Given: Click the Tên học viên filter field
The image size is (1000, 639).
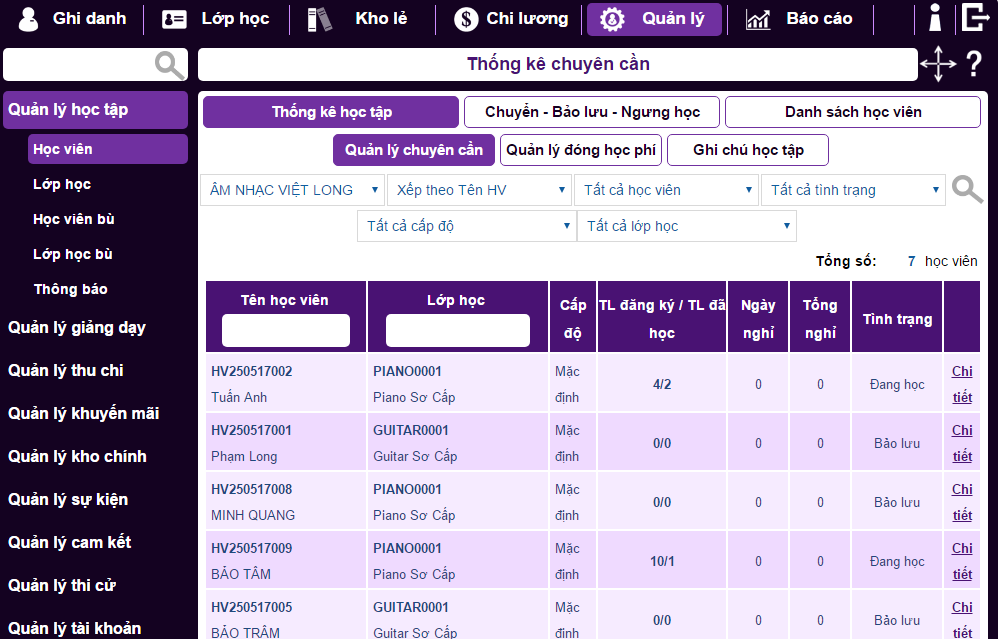Looking at the screenshot, I should [x=285, y=330].
